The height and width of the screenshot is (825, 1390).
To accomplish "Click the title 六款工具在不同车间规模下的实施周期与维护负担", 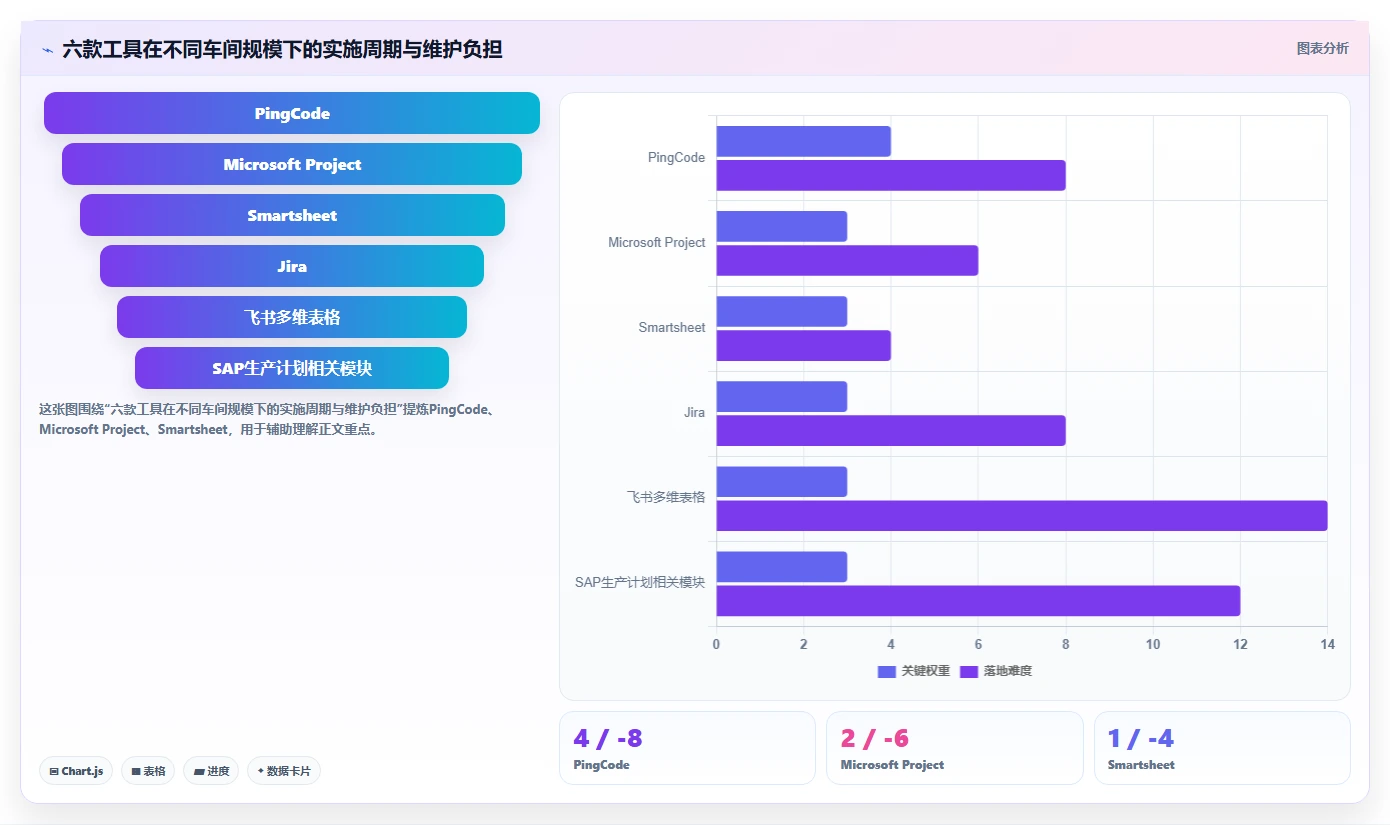I will click(282, 49).
